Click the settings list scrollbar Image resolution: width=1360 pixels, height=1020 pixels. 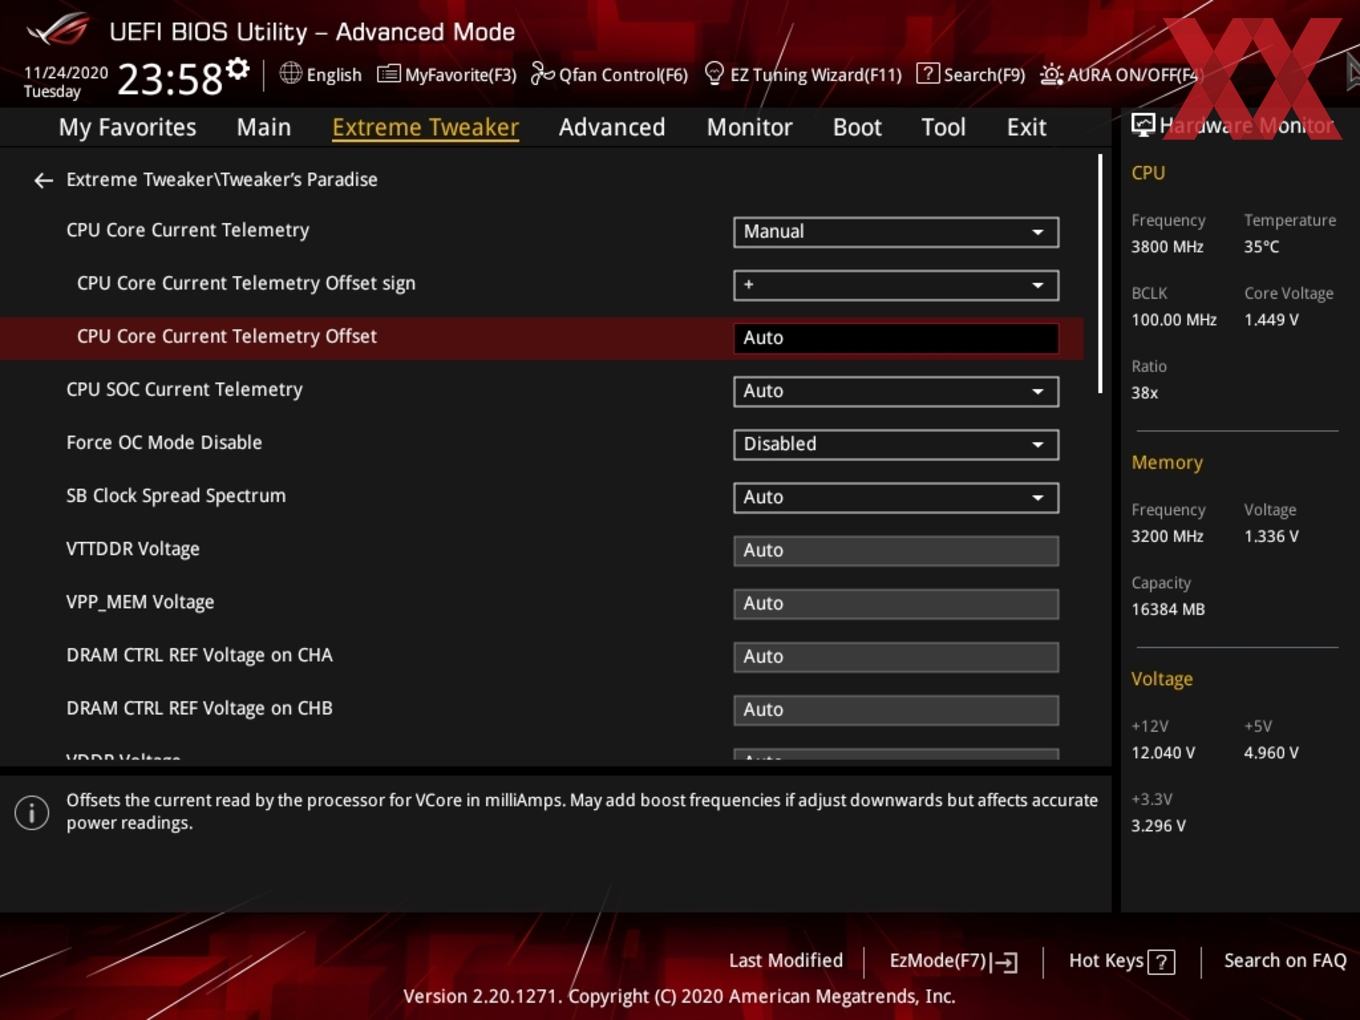pos(1100,274)
